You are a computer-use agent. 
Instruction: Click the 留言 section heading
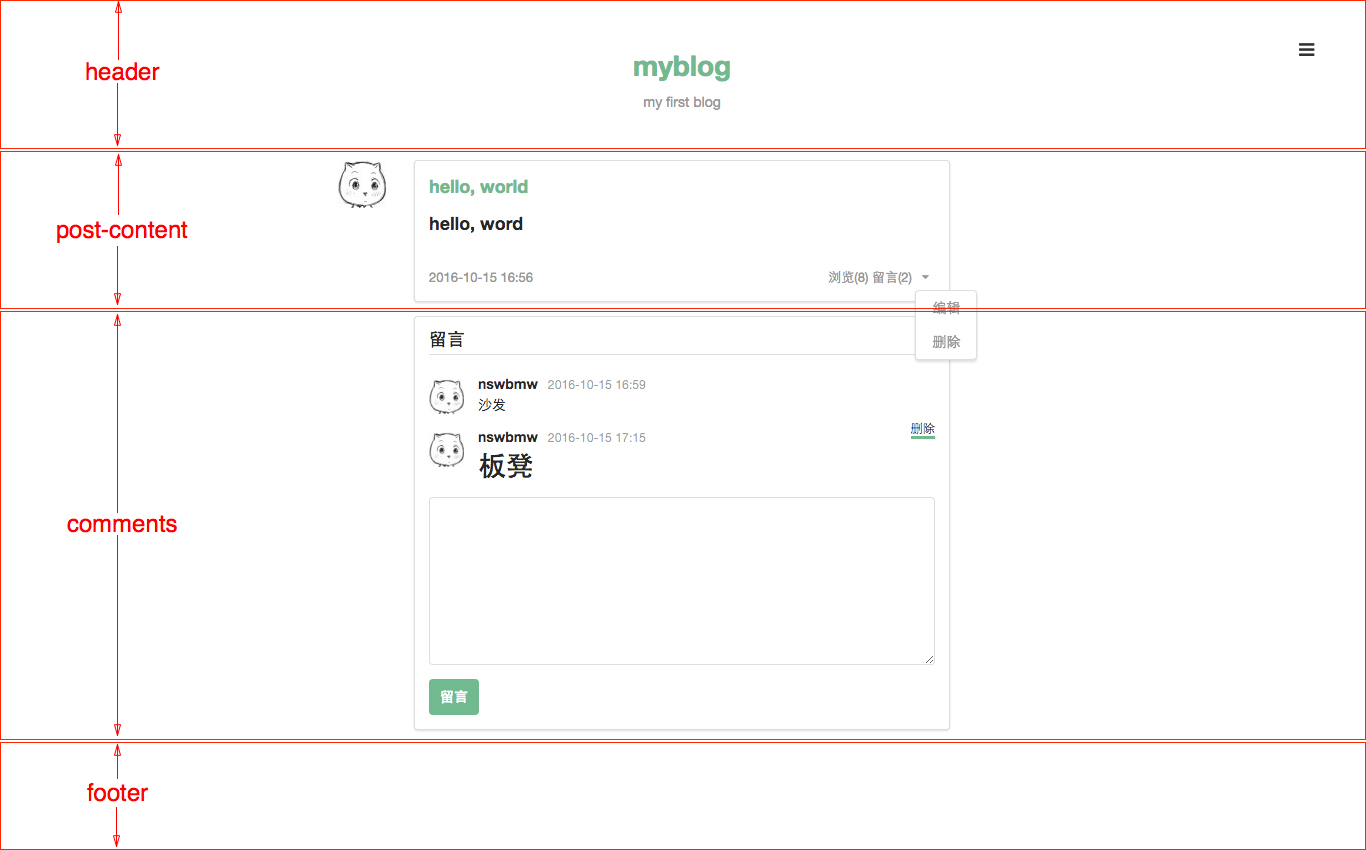[447, 340]
